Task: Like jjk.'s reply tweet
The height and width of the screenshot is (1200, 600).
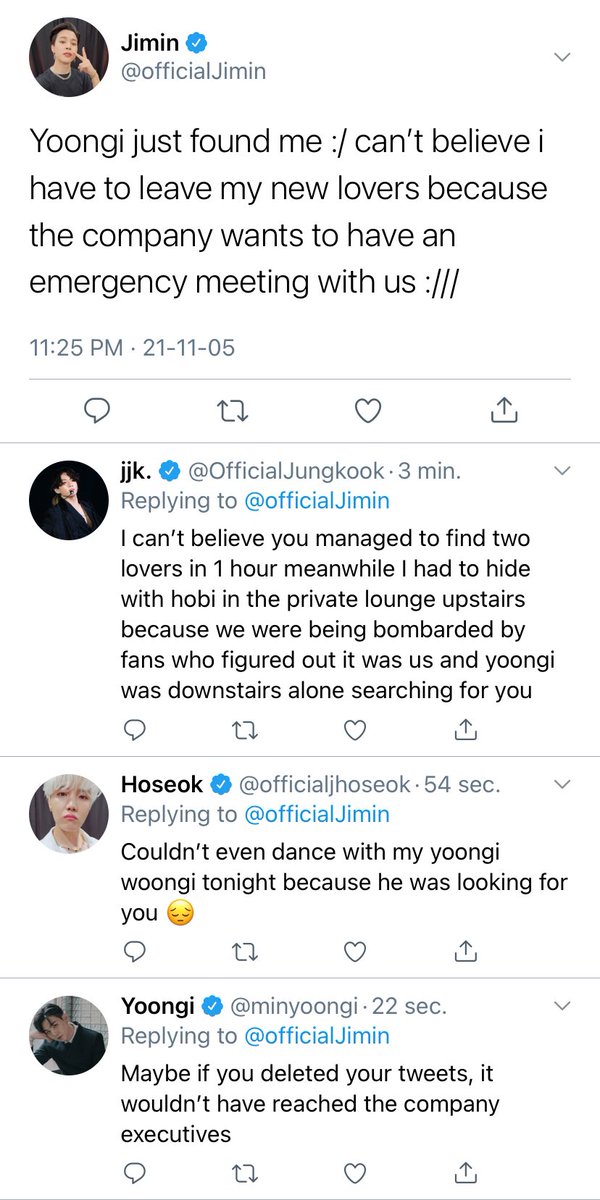Action: pos(354,731)
